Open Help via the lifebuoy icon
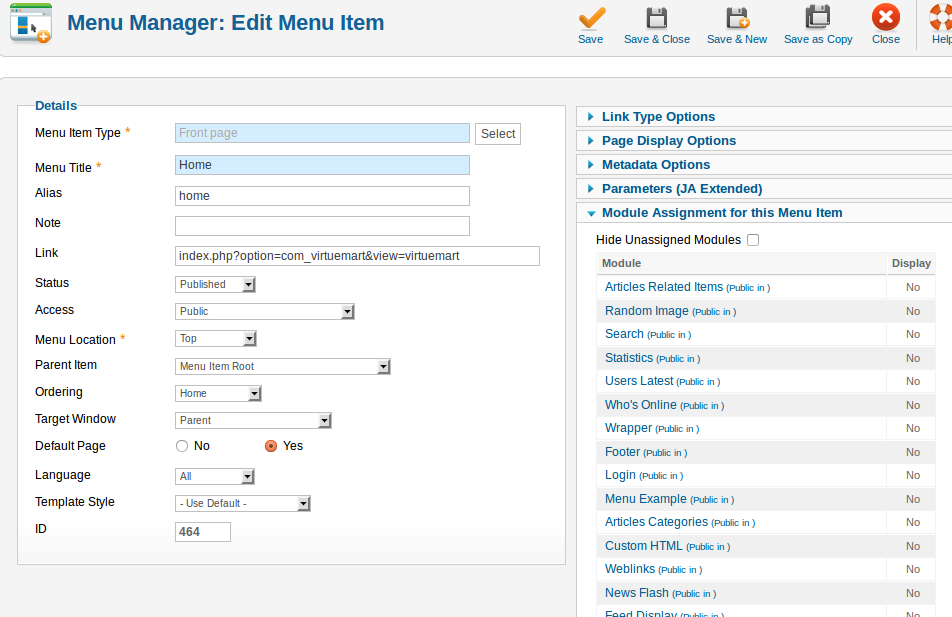The image size is (952, 617). [x=940, y=18]
